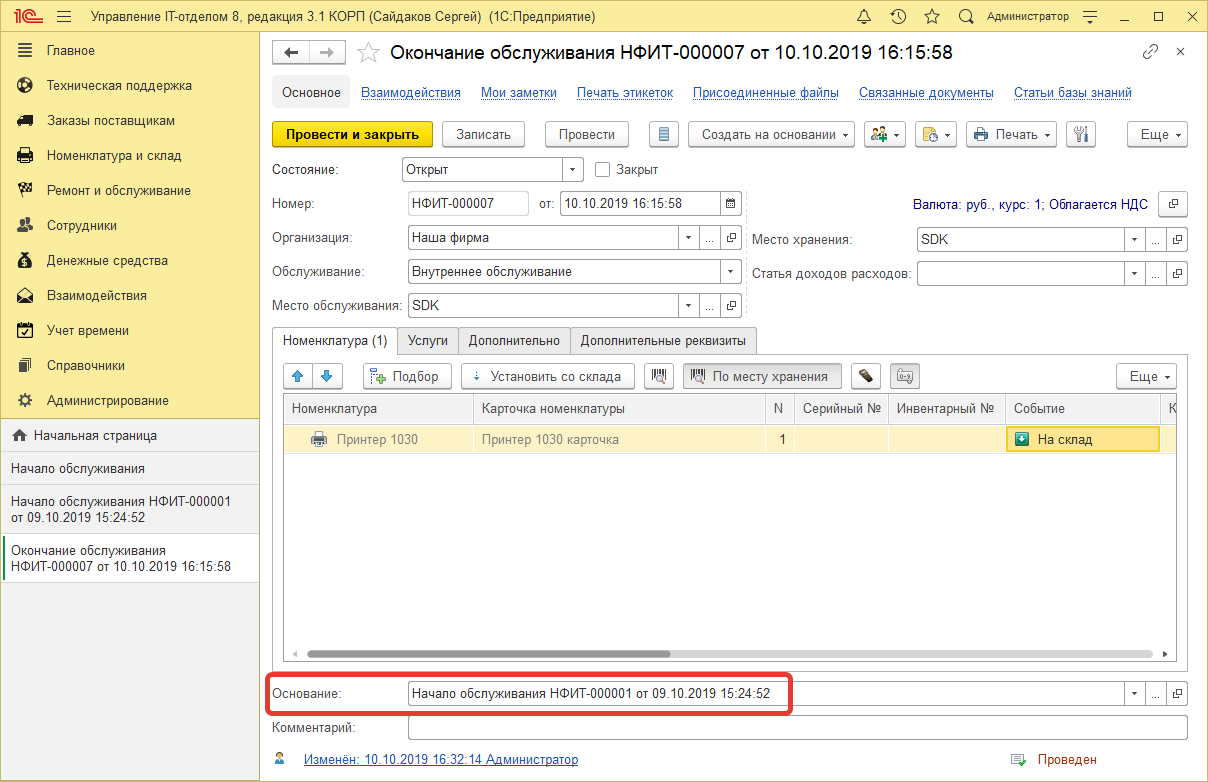Screen dimensions: 1208x782
Task: Click the settings wrench icon after Печать
Action: point(1081,134)
